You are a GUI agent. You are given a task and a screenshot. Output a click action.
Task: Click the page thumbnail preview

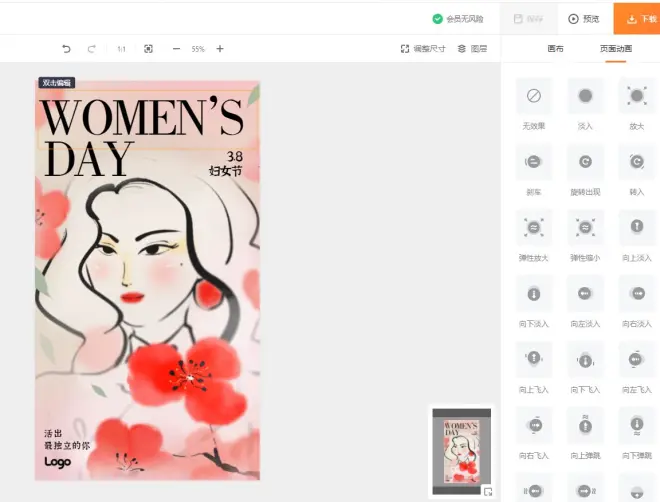point(461,448)
